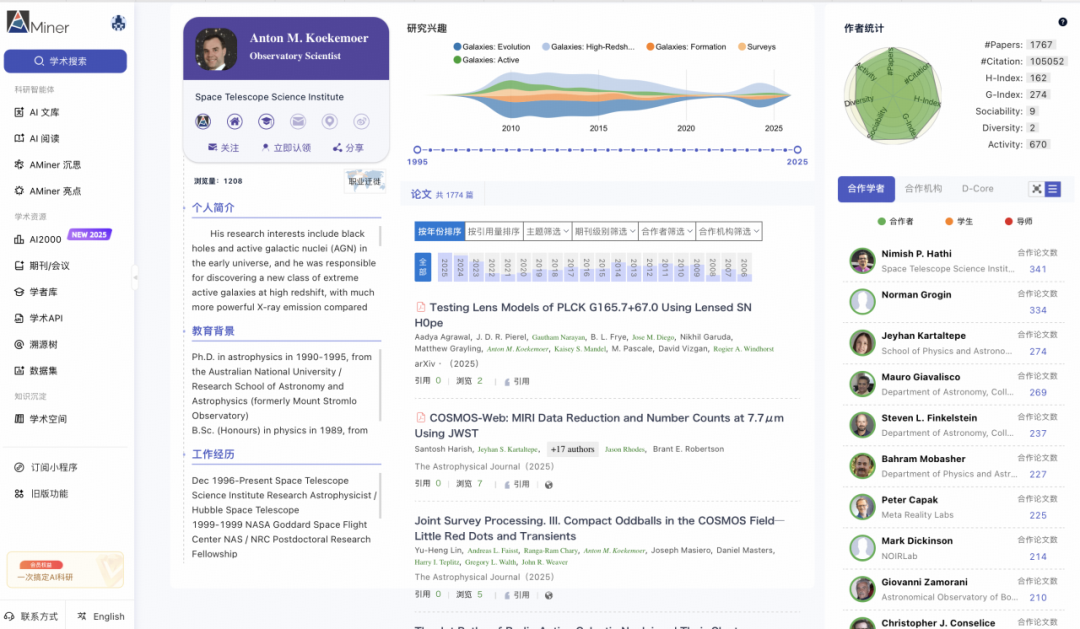The width and height of the screenshot is (1080, 629).
Task: Open AMiner 沉思 in the sidebar
Action: click(48, 165)
